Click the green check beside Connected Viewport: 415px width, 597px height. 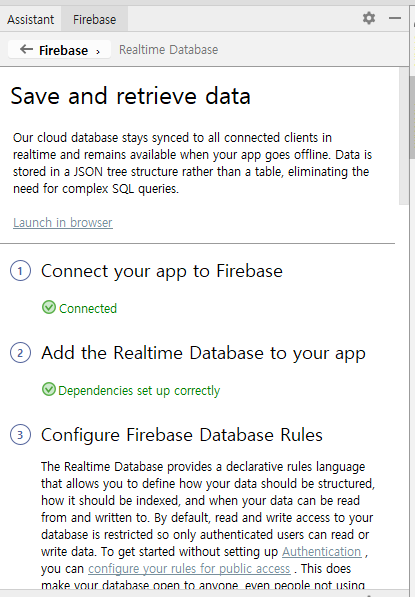[x=49, y=307]
